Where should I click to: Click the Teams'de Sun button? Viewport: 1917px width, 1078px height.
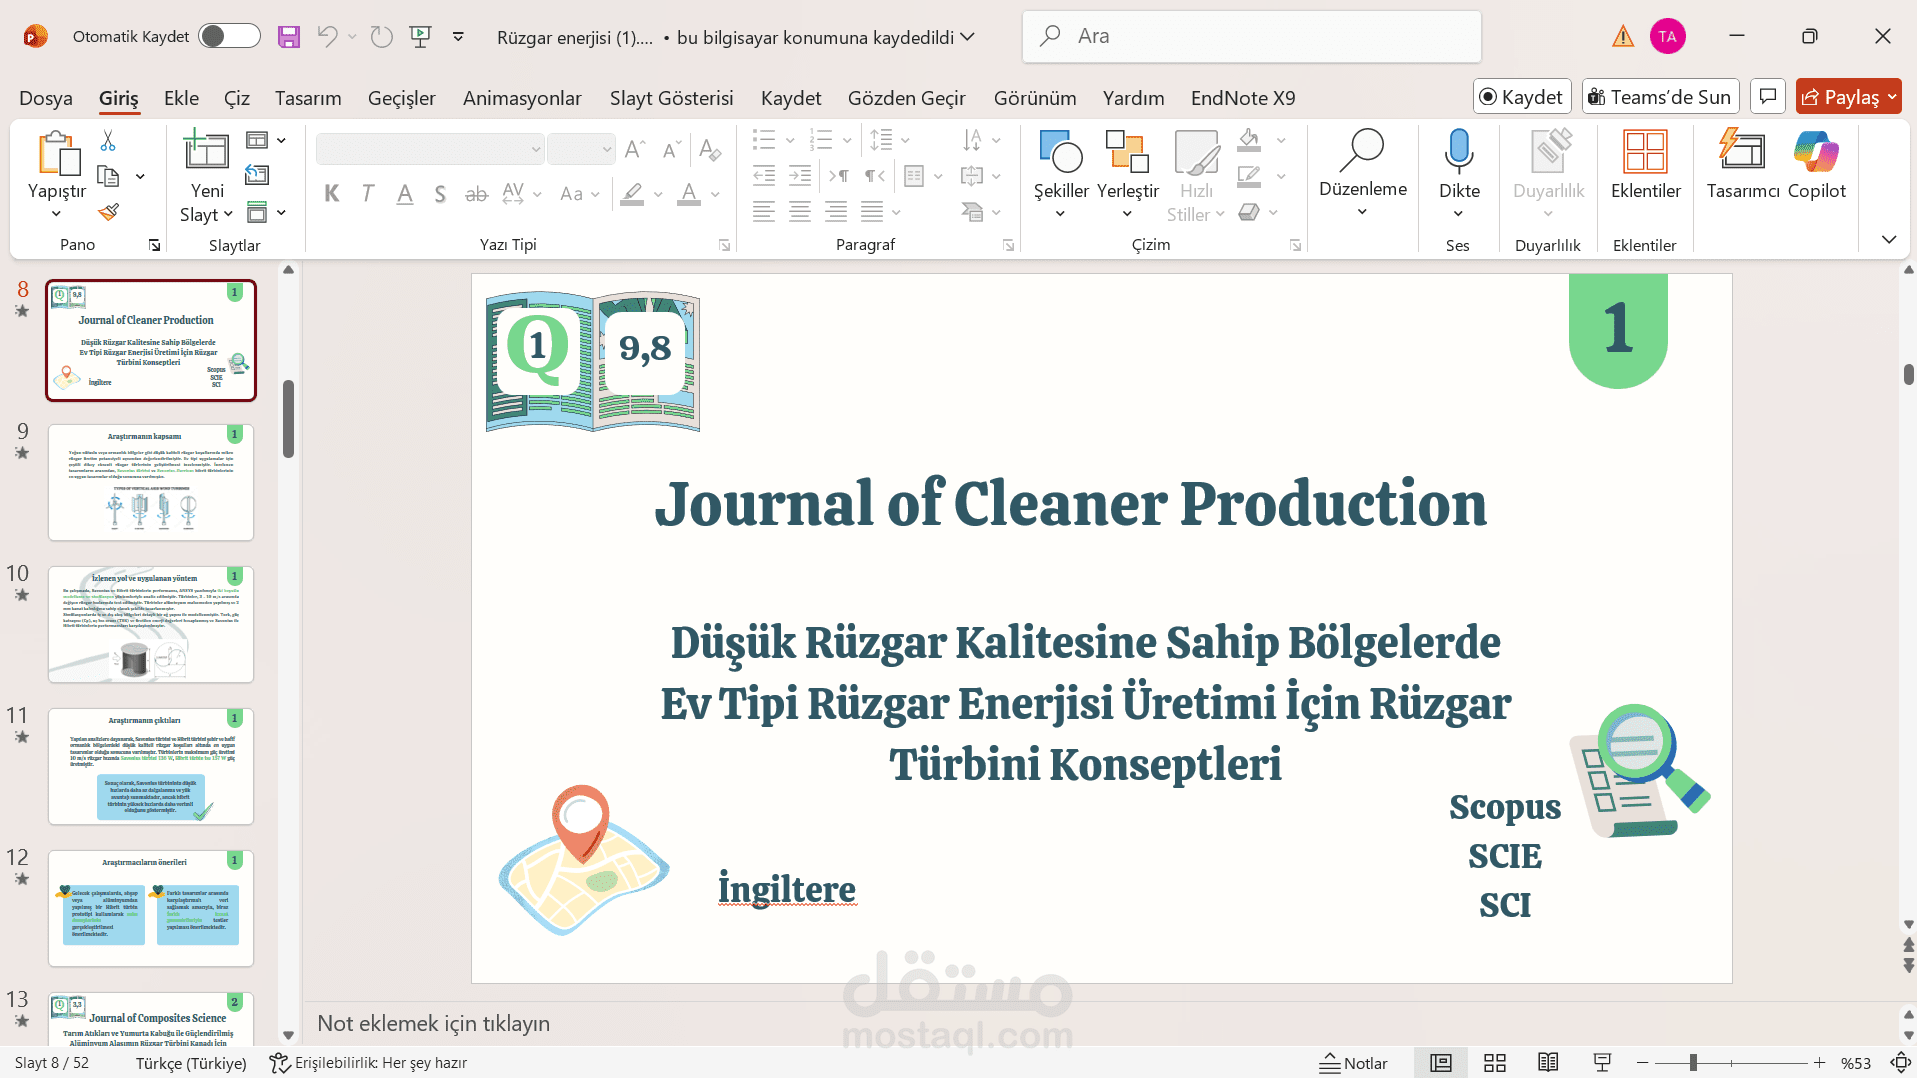pyautogui.click(x=1660, y=97)
